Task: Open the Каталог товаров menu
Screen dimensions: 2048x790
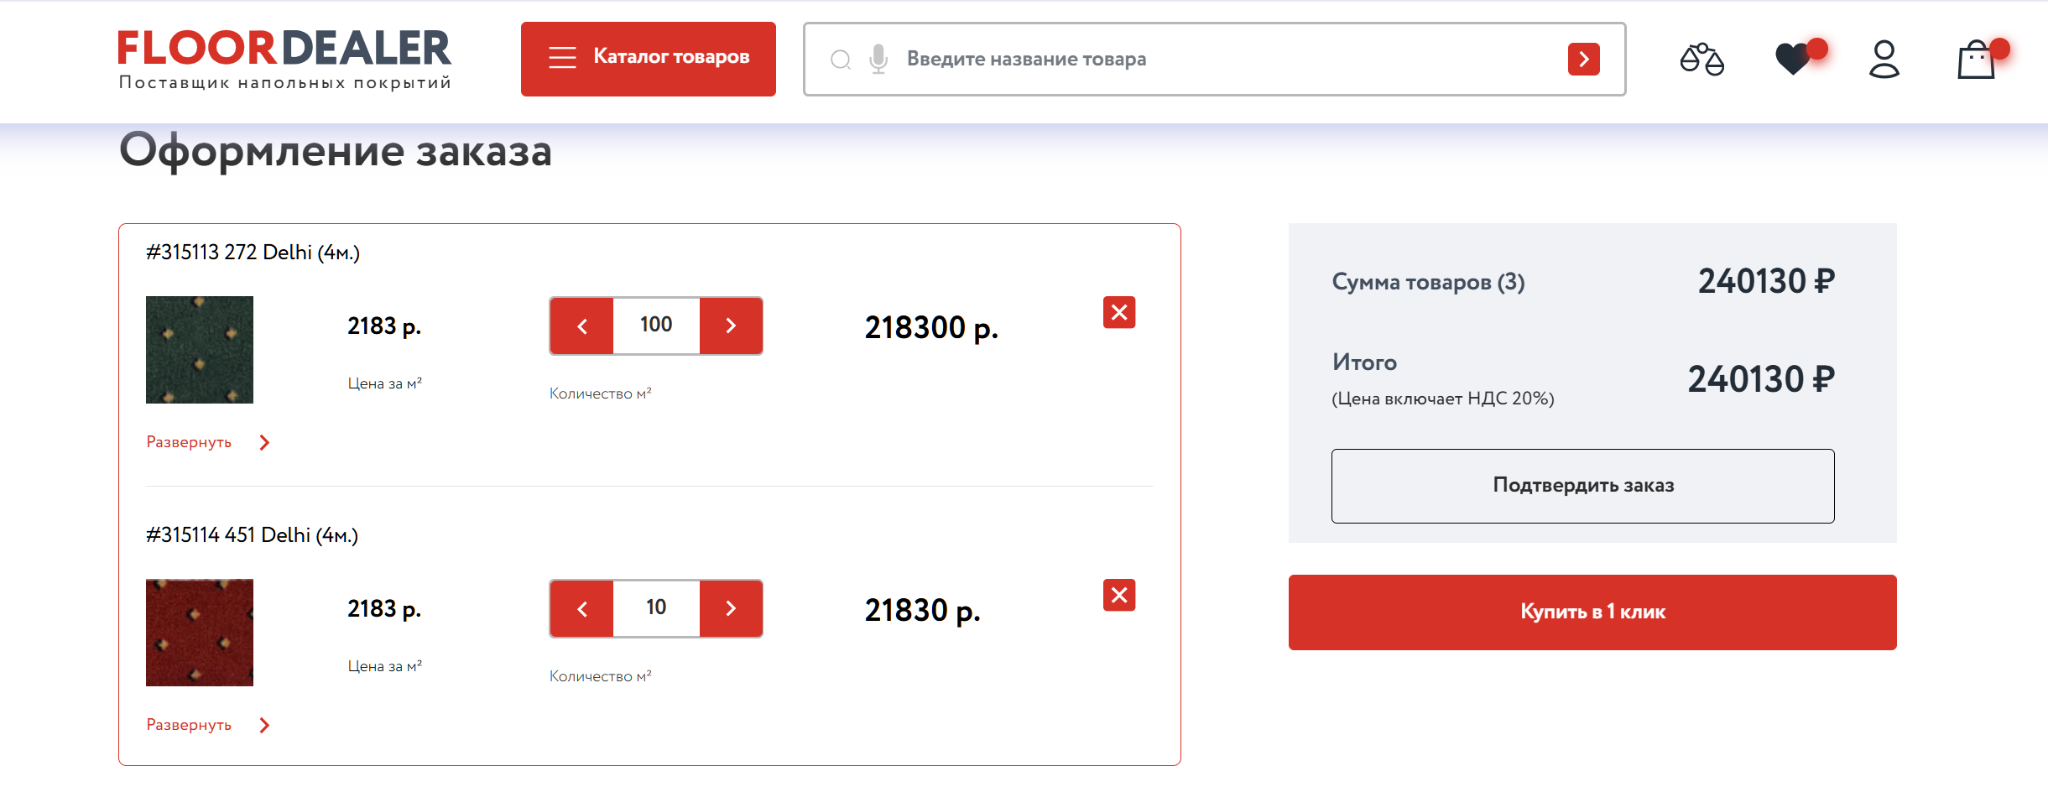Action: coord(648,59)
